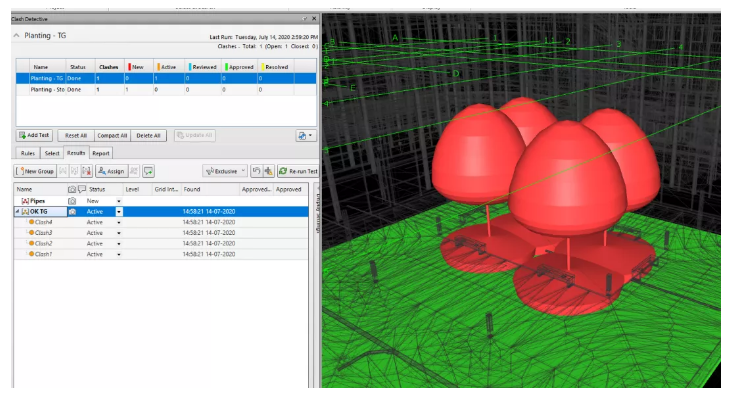Re-run the clash test
The width and height of the screenshot is (729, 395).
(x=298, y=171)
